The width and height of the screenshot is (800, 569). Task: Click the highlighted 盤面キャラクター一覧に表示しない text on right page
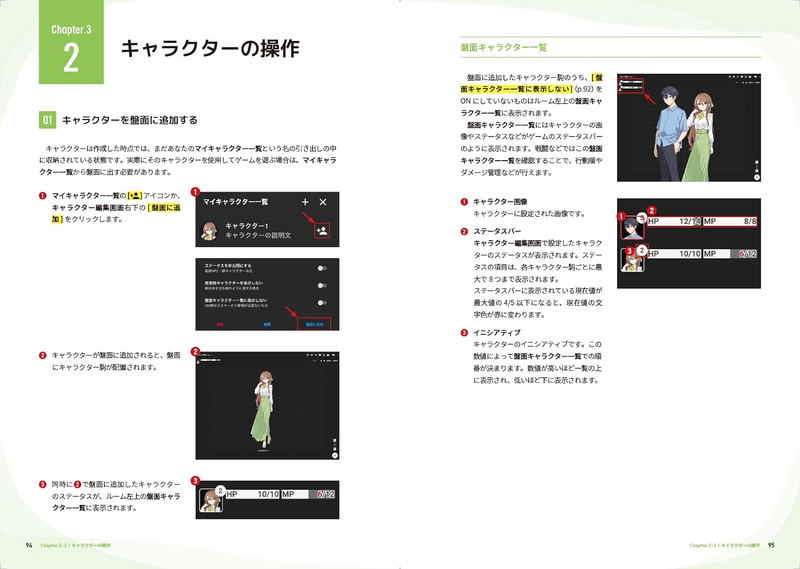point(531,83)
